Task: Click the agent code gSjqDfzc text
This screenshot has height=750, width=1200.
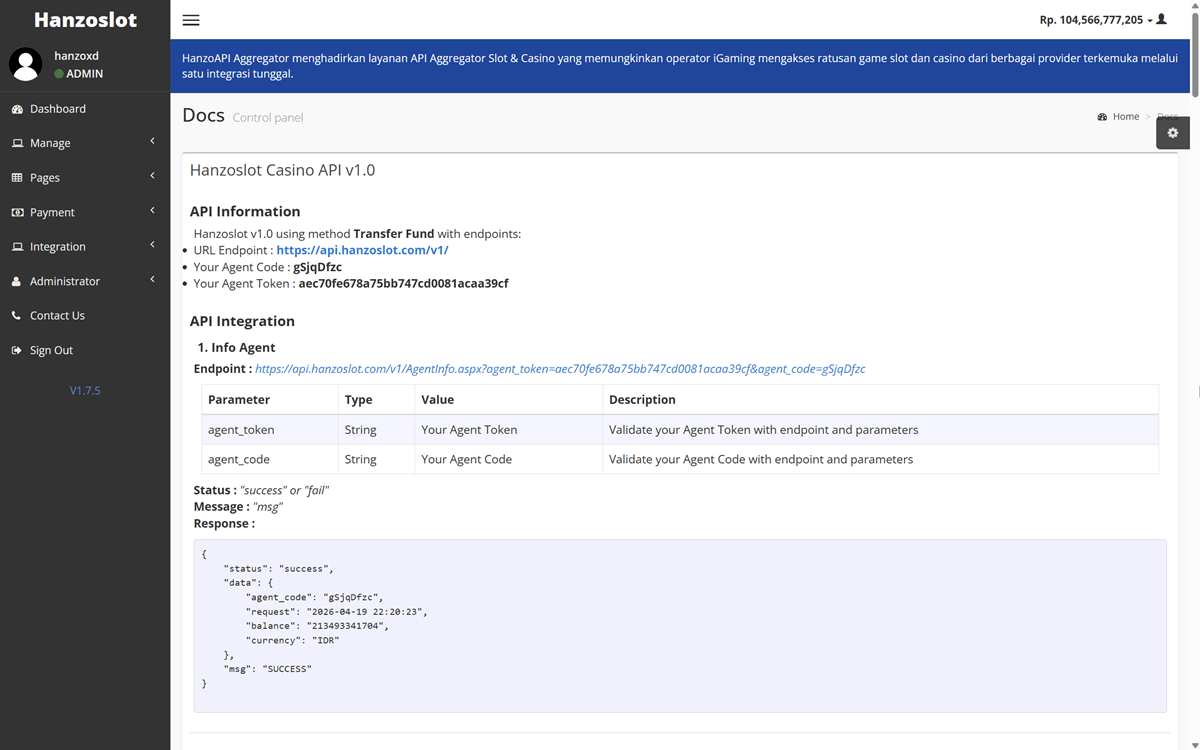Action: (x=317, y=267)
